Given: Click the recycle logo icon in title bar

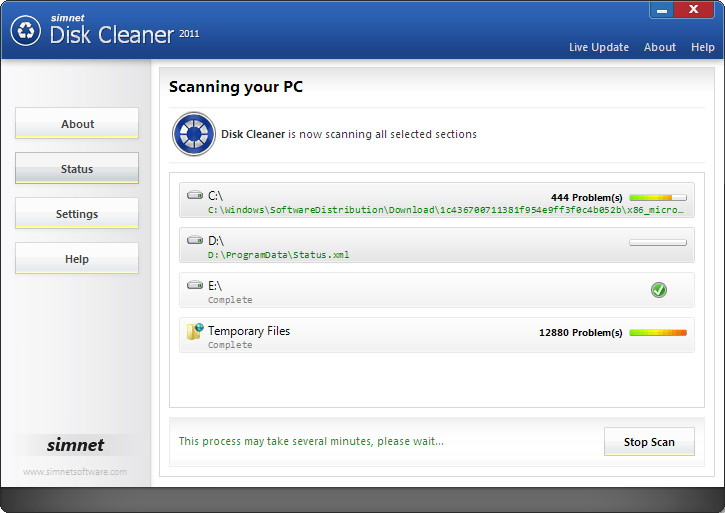Looking at the screenshot, I should coord(25,30).
